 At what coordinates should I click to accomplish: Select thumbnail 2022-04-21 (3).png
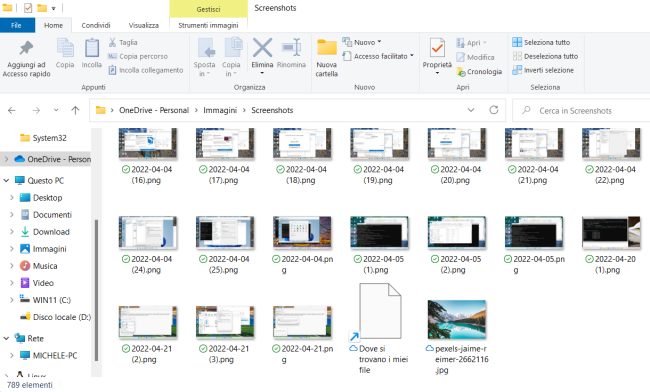click(x=225, y=322)
